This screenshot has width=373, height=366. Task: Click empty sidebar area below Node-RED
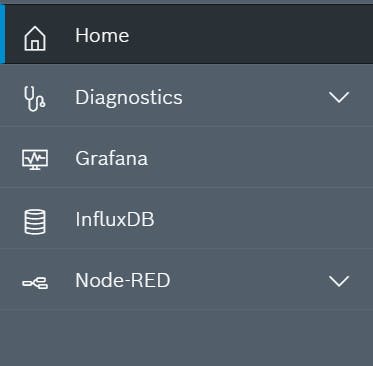[x=186, y=338]
